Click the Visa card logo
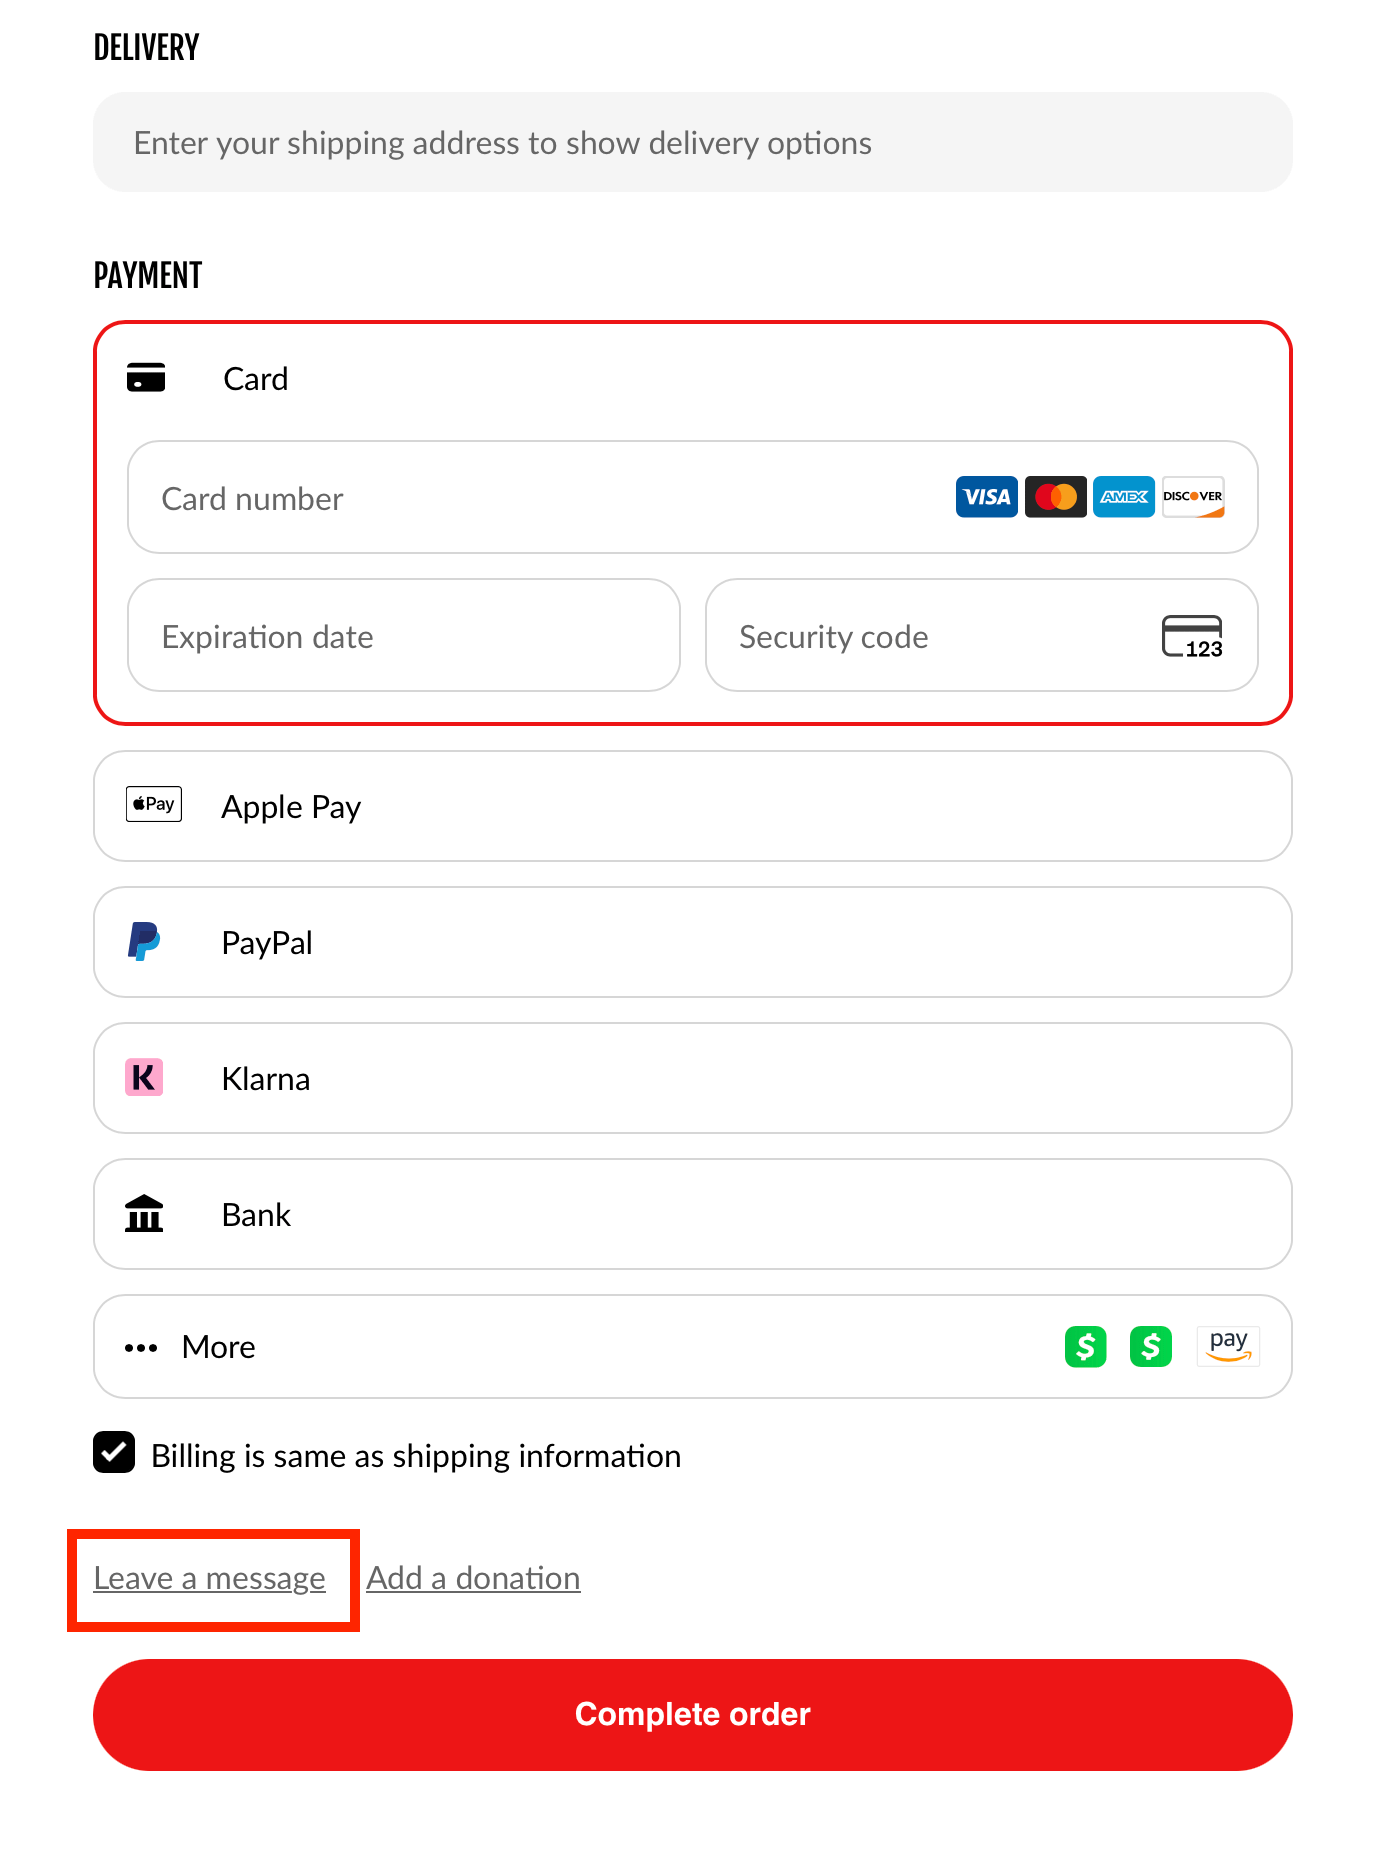 click(986, 497)
